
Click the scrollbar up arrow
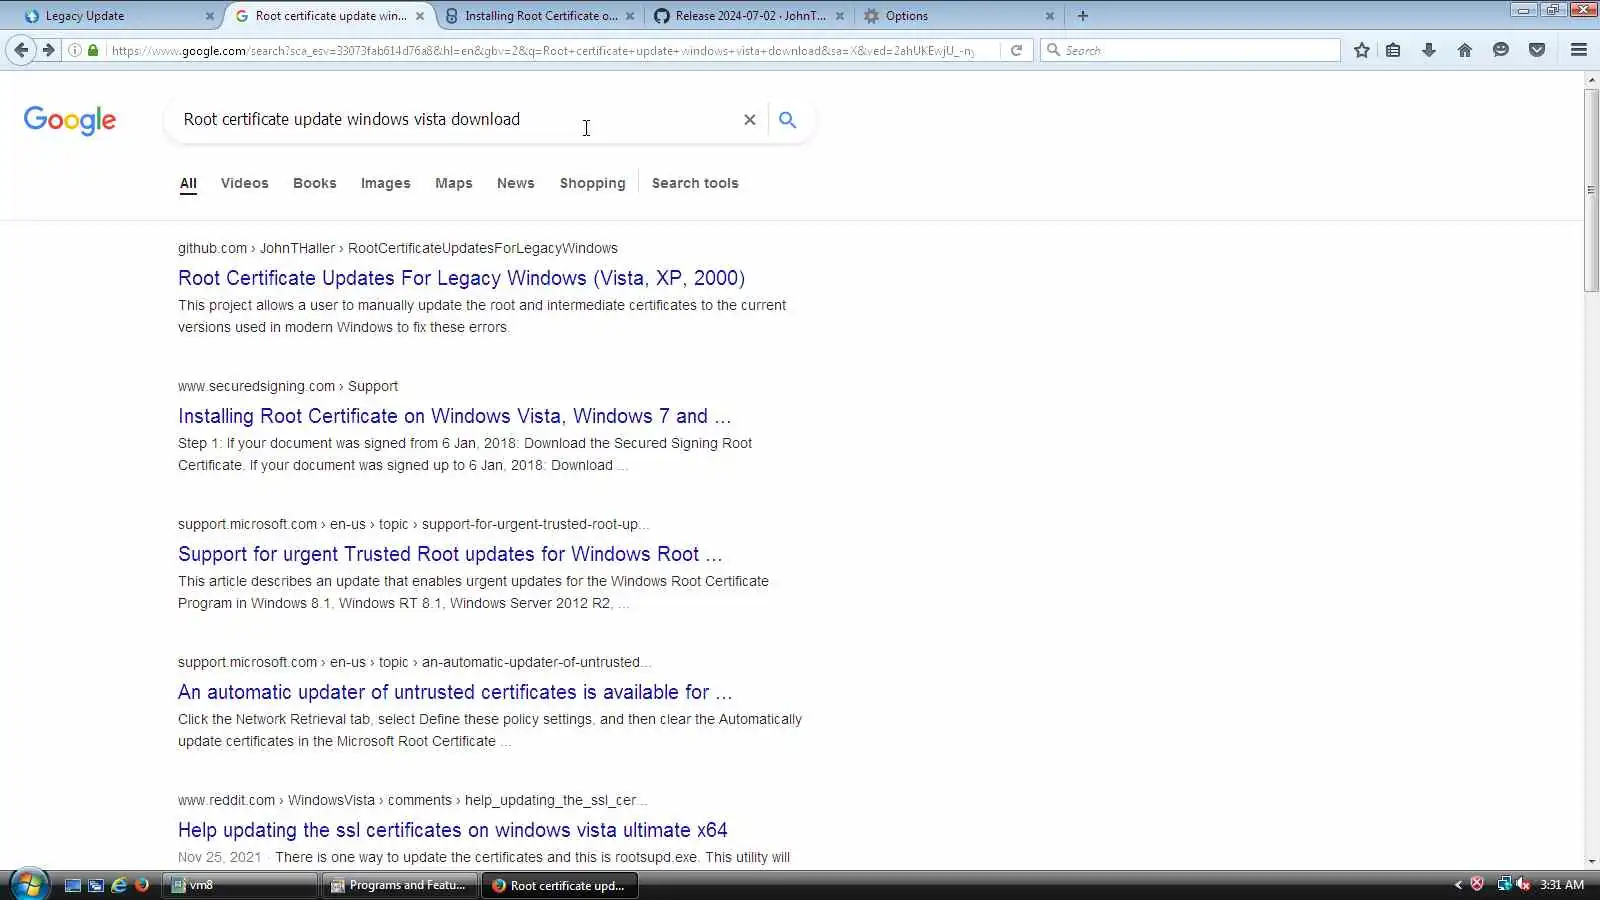pyautogui.click(x=1591, y=79)
